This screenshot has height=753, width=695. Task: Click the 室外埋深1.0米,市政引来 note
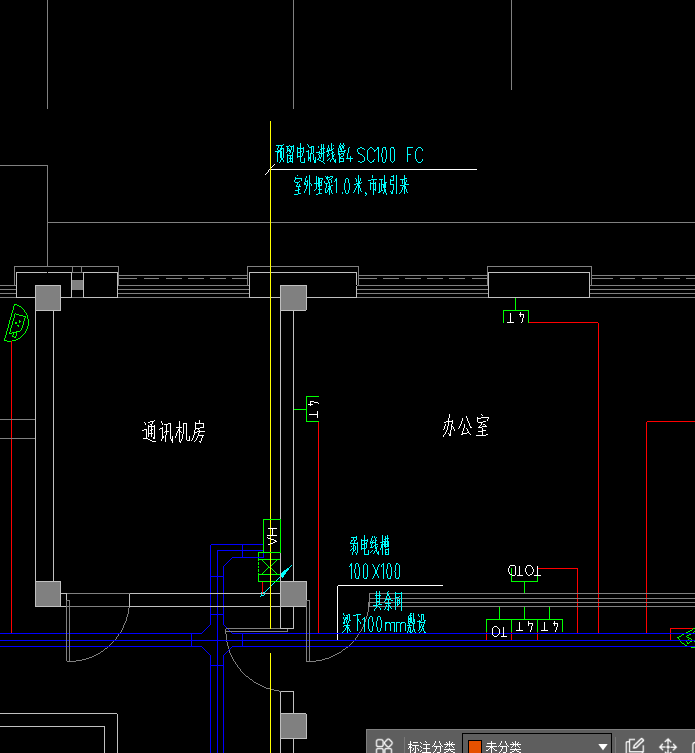pos(351,185)
